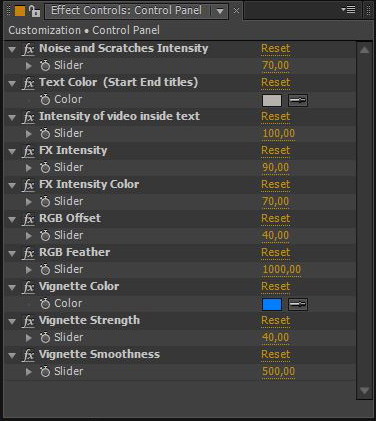376x421 pixels.
Task: Open the Effect Controls panel dropdown arrow
Action: [x=220, y=11]
